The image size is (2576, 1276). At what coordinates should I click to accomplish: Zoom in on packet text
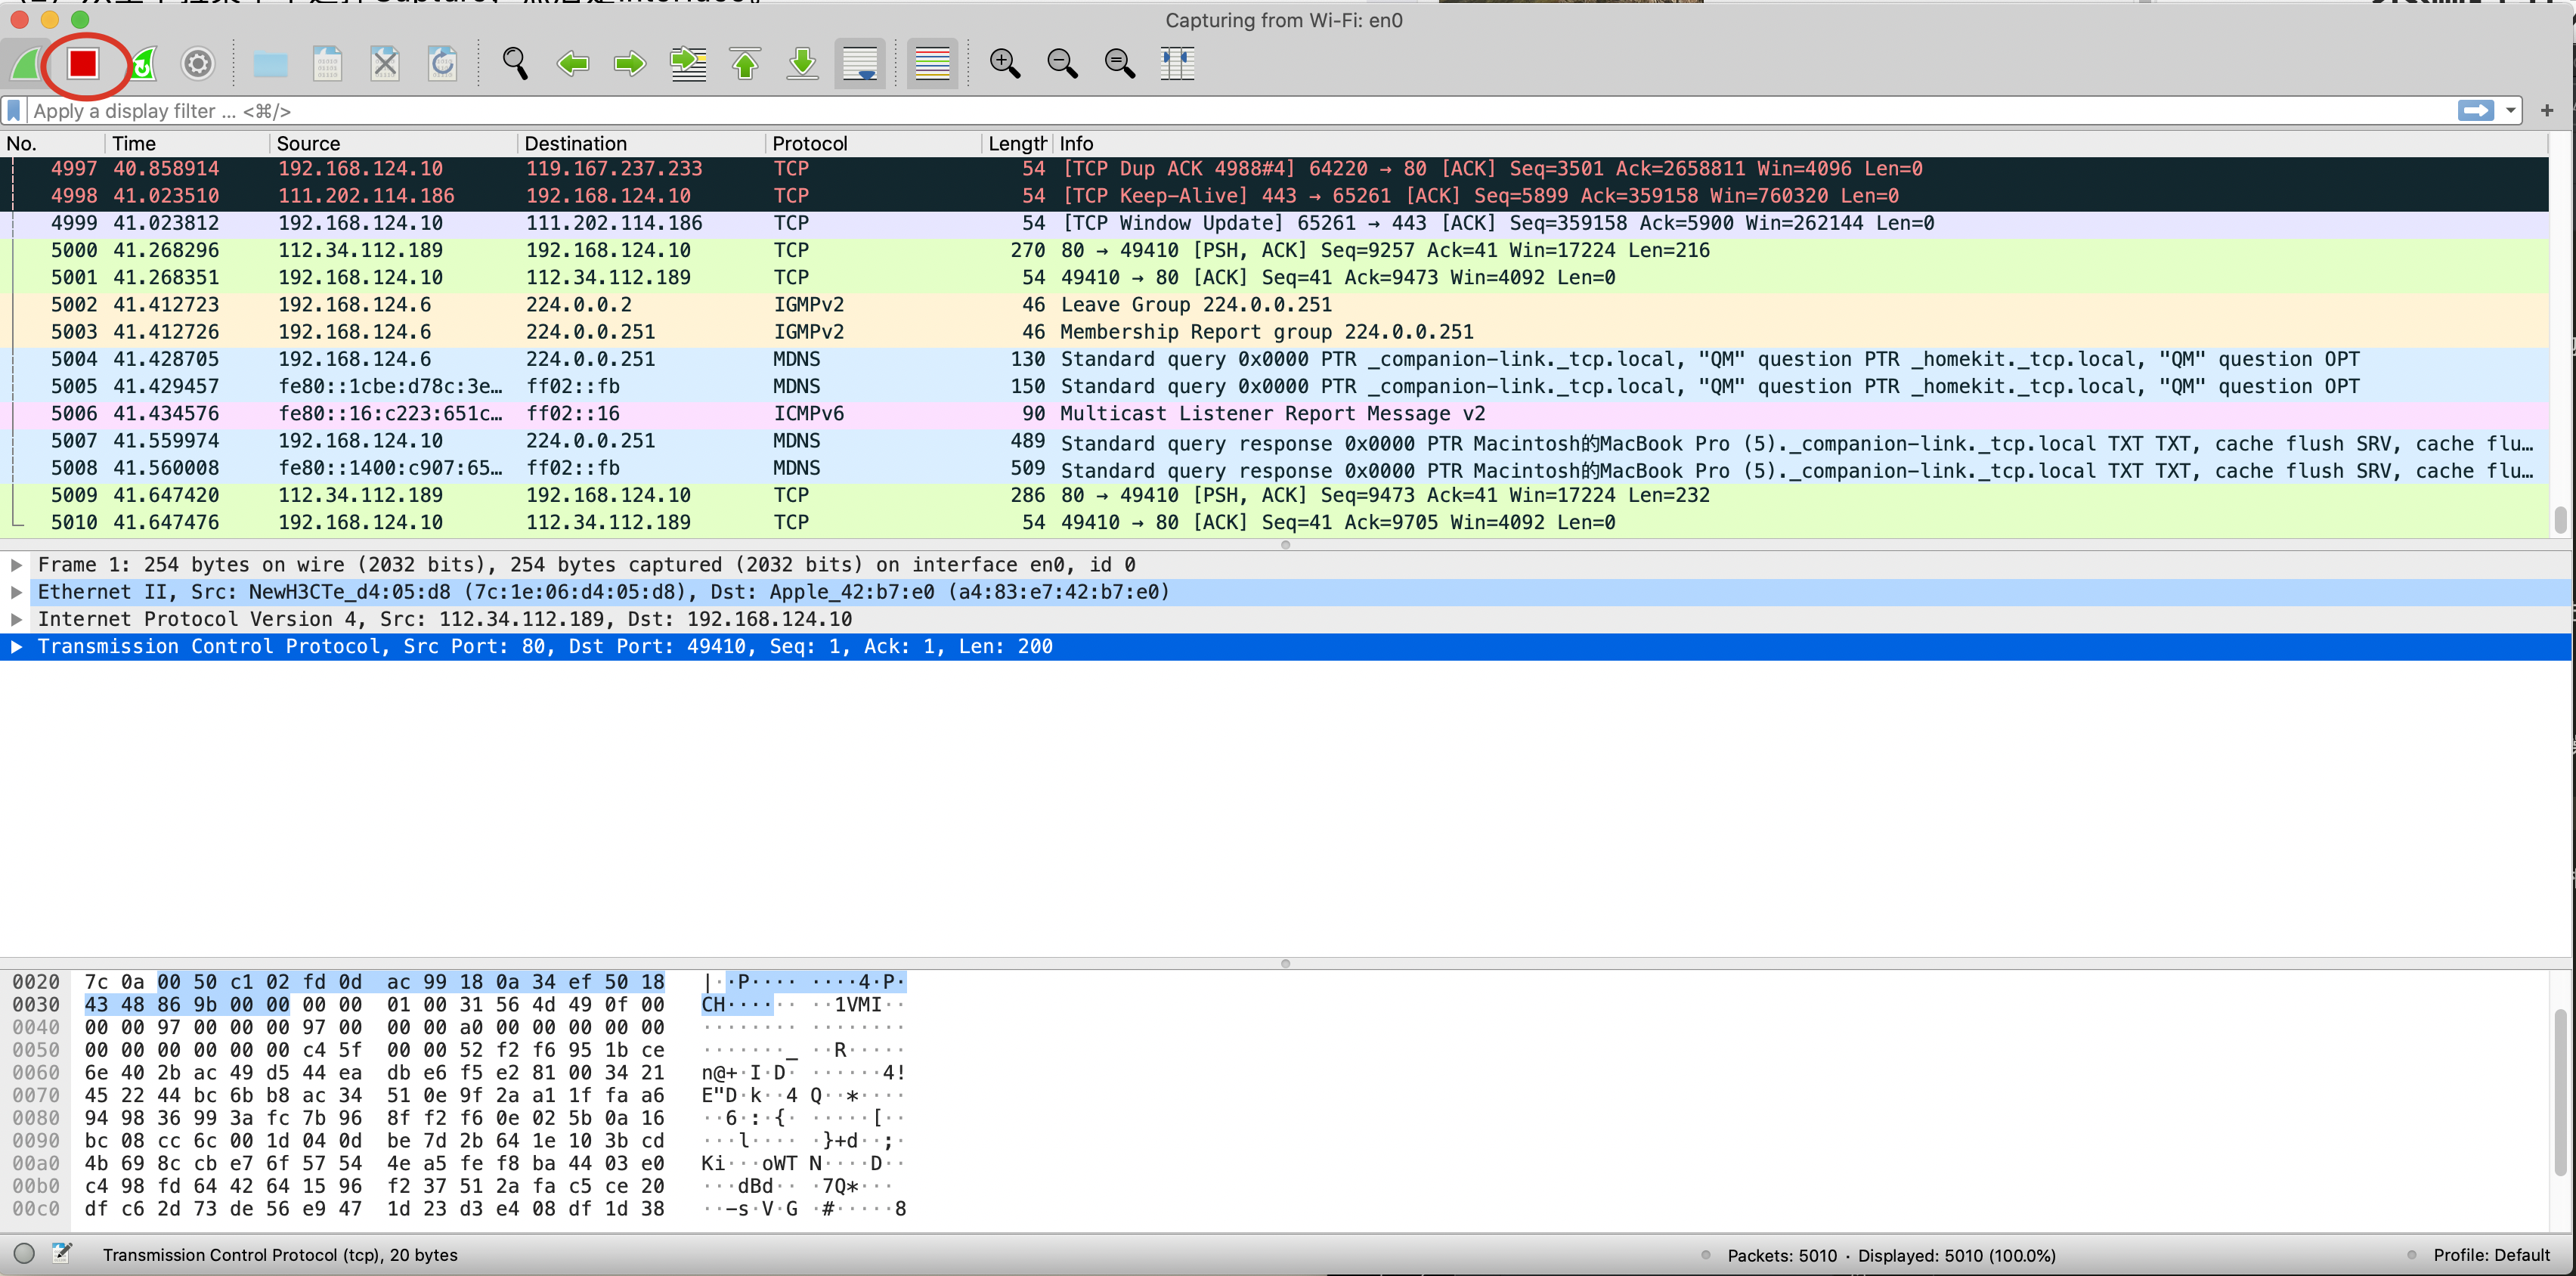[x=1004, y=64]
